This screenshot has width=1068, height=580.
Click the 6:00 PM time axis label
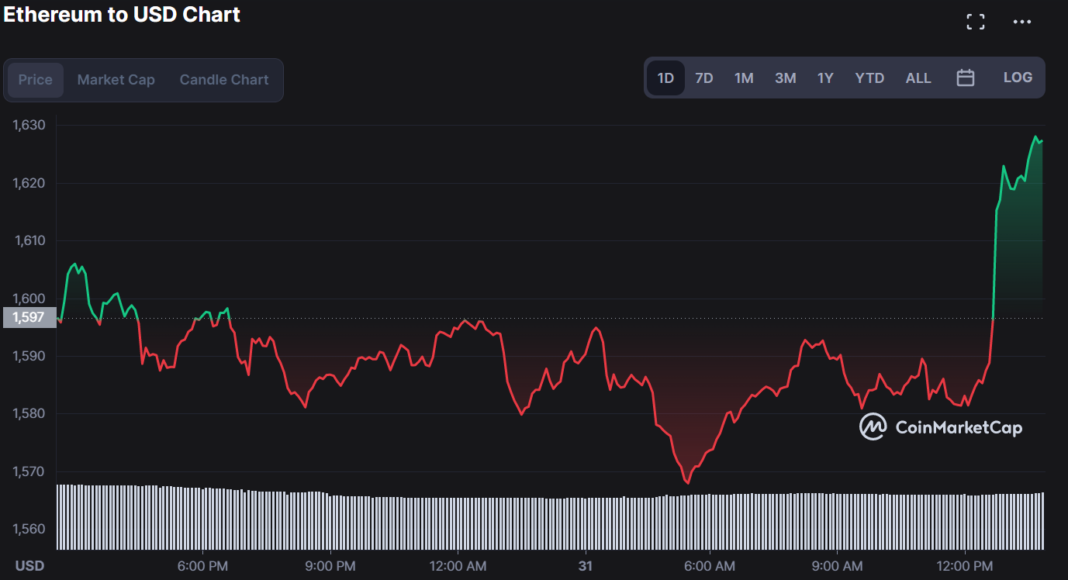click(x=203, y=565)
